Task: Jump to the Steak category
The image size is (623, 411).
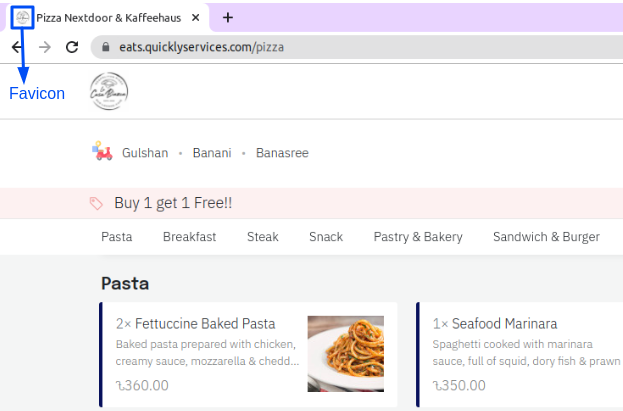Action: [263, 237]
